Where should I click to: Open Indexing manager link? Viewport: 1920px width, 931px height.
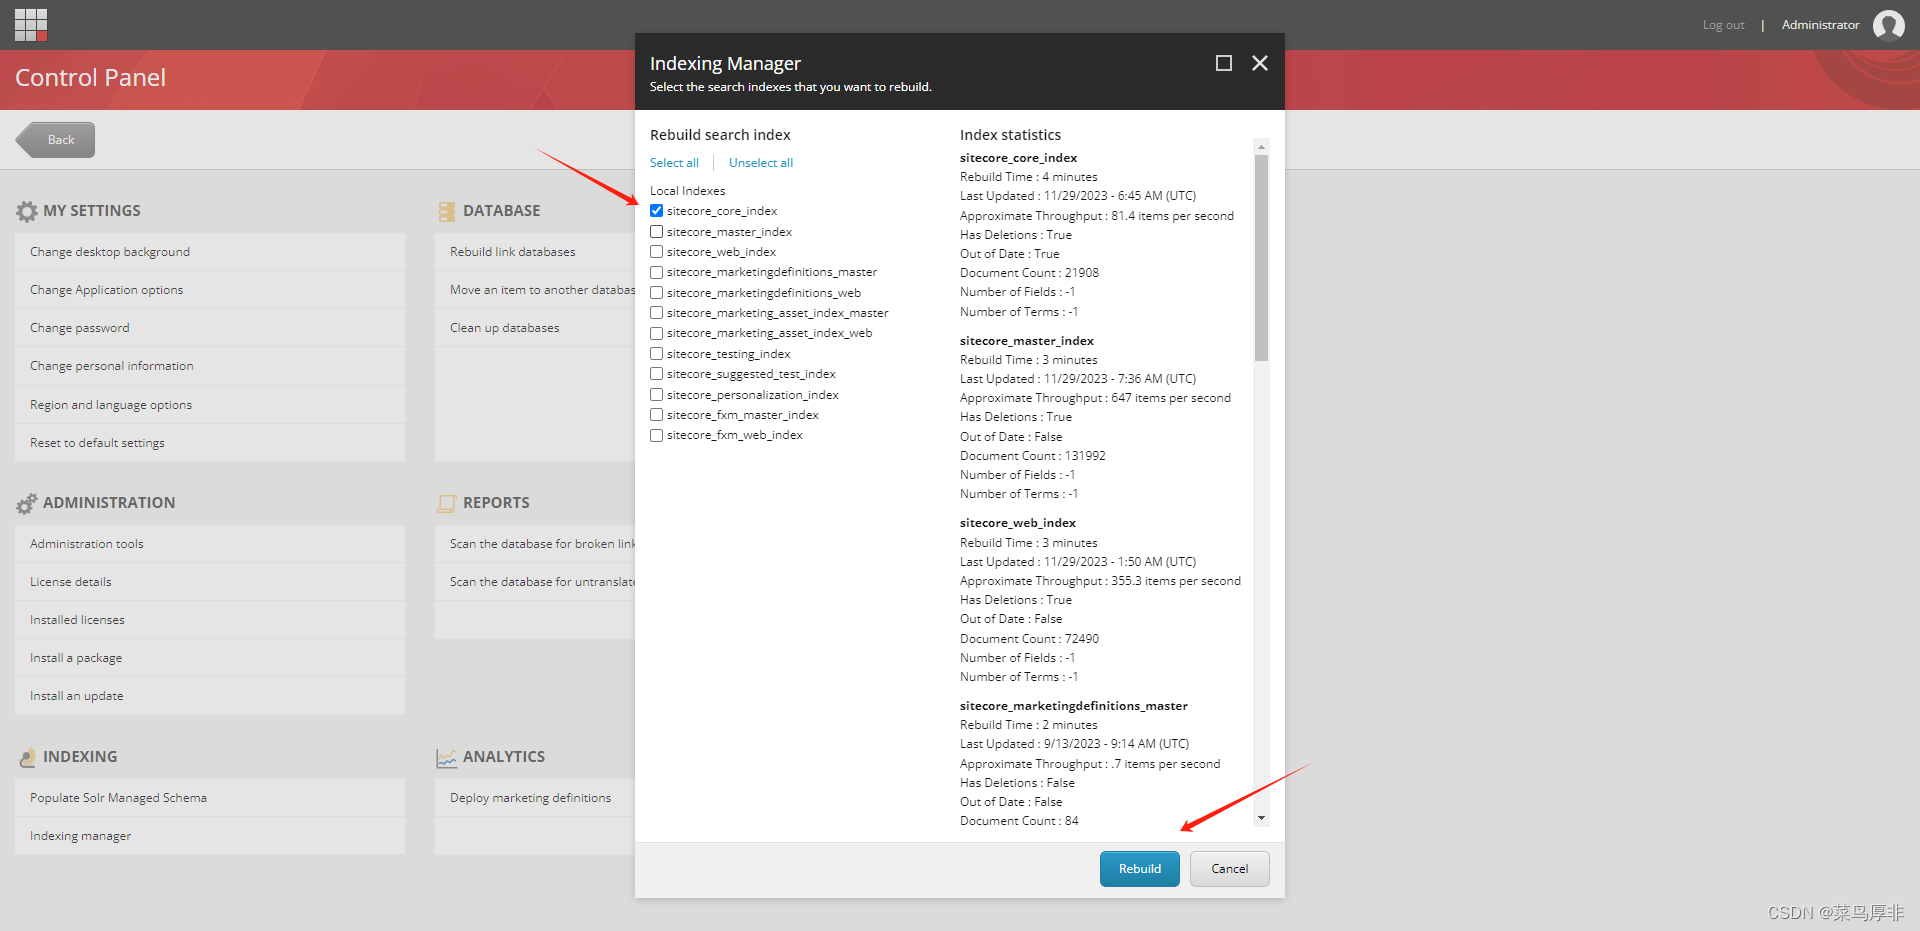pos(210,836)
